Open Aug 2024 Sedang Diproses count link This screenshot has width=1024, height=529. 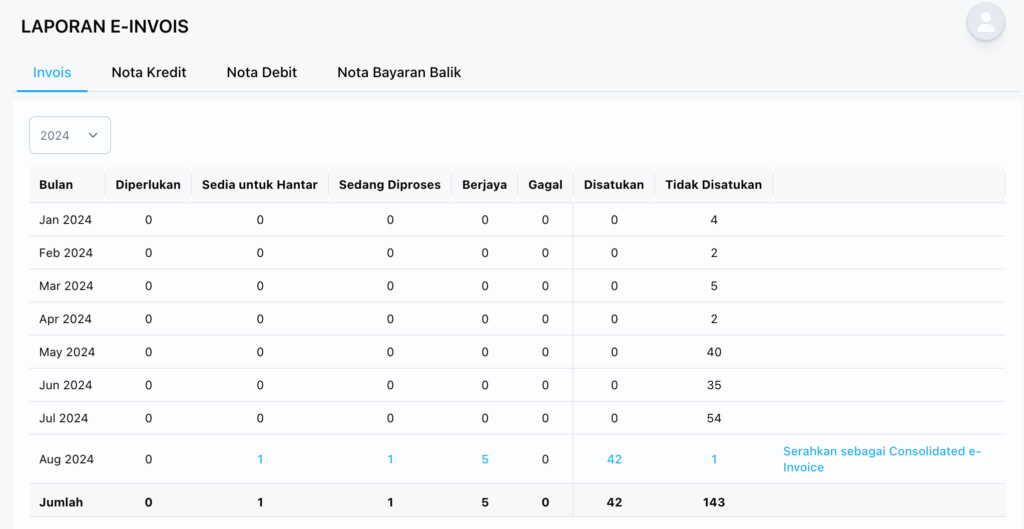390,459
